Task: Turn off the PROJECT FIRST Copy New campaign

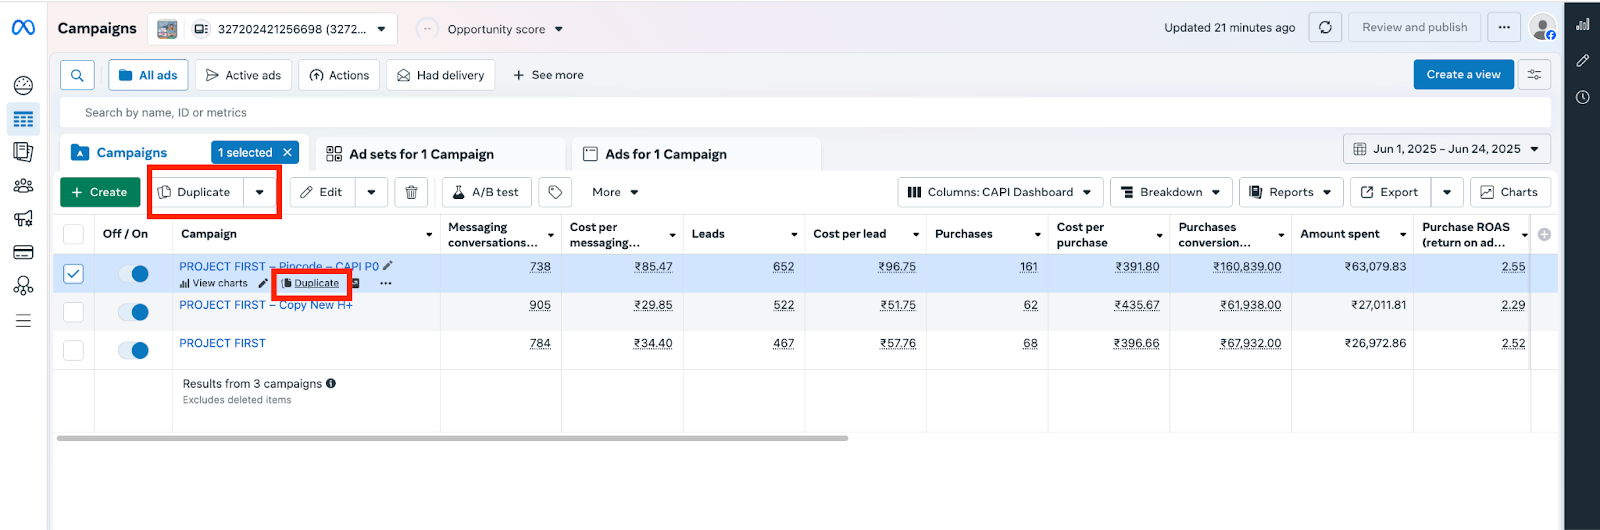Action: pos(133,312)
